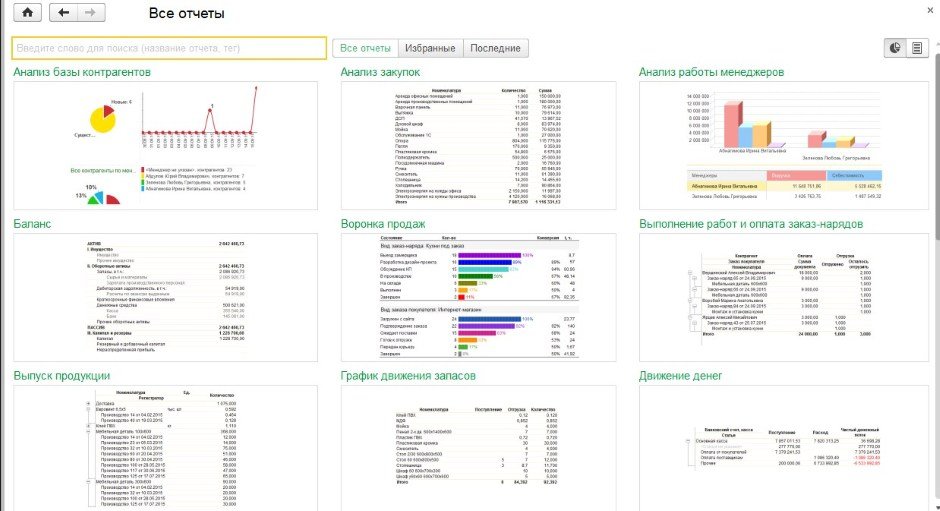
Task: Open the Избранные tab
Action: [x=429, y=48]
